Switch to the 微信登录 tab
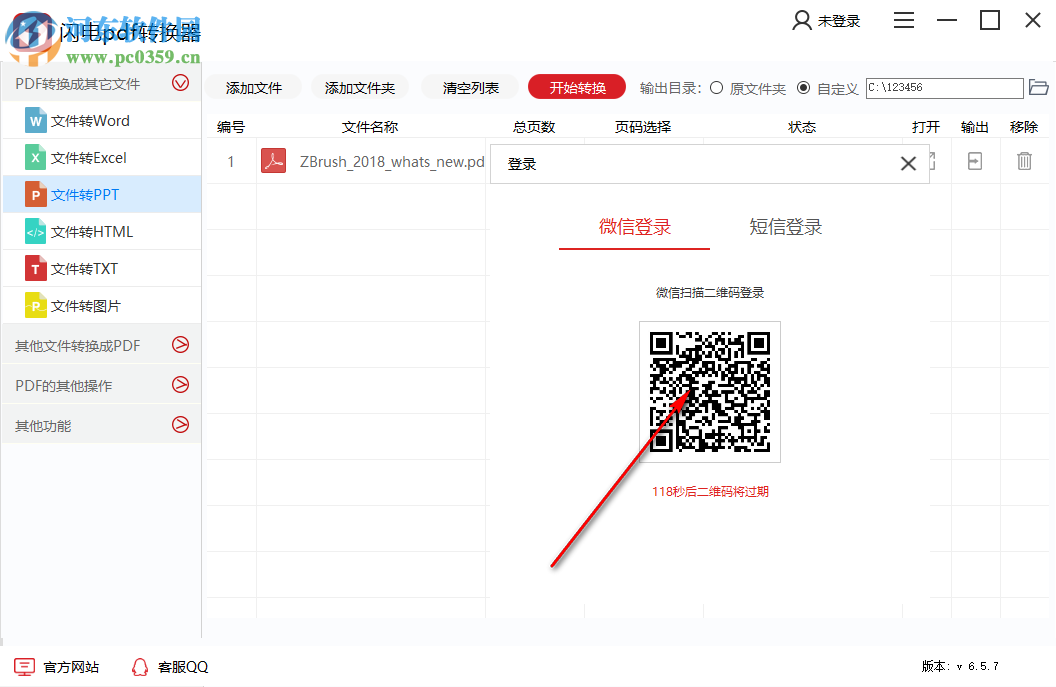The width and height of the screenshot is (1056, 687). point(634,227)
